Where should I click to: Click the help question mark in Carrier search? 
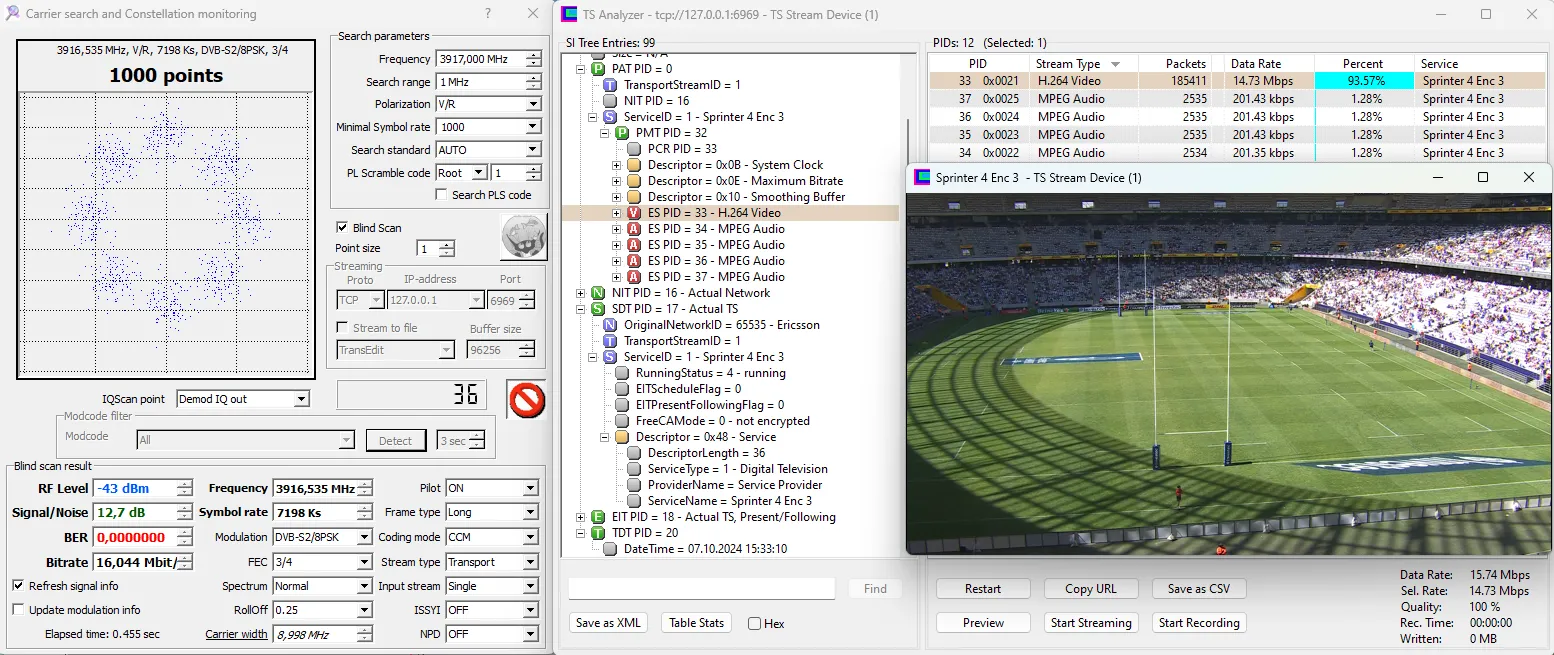pyautogui.click(x=487, y=14)
